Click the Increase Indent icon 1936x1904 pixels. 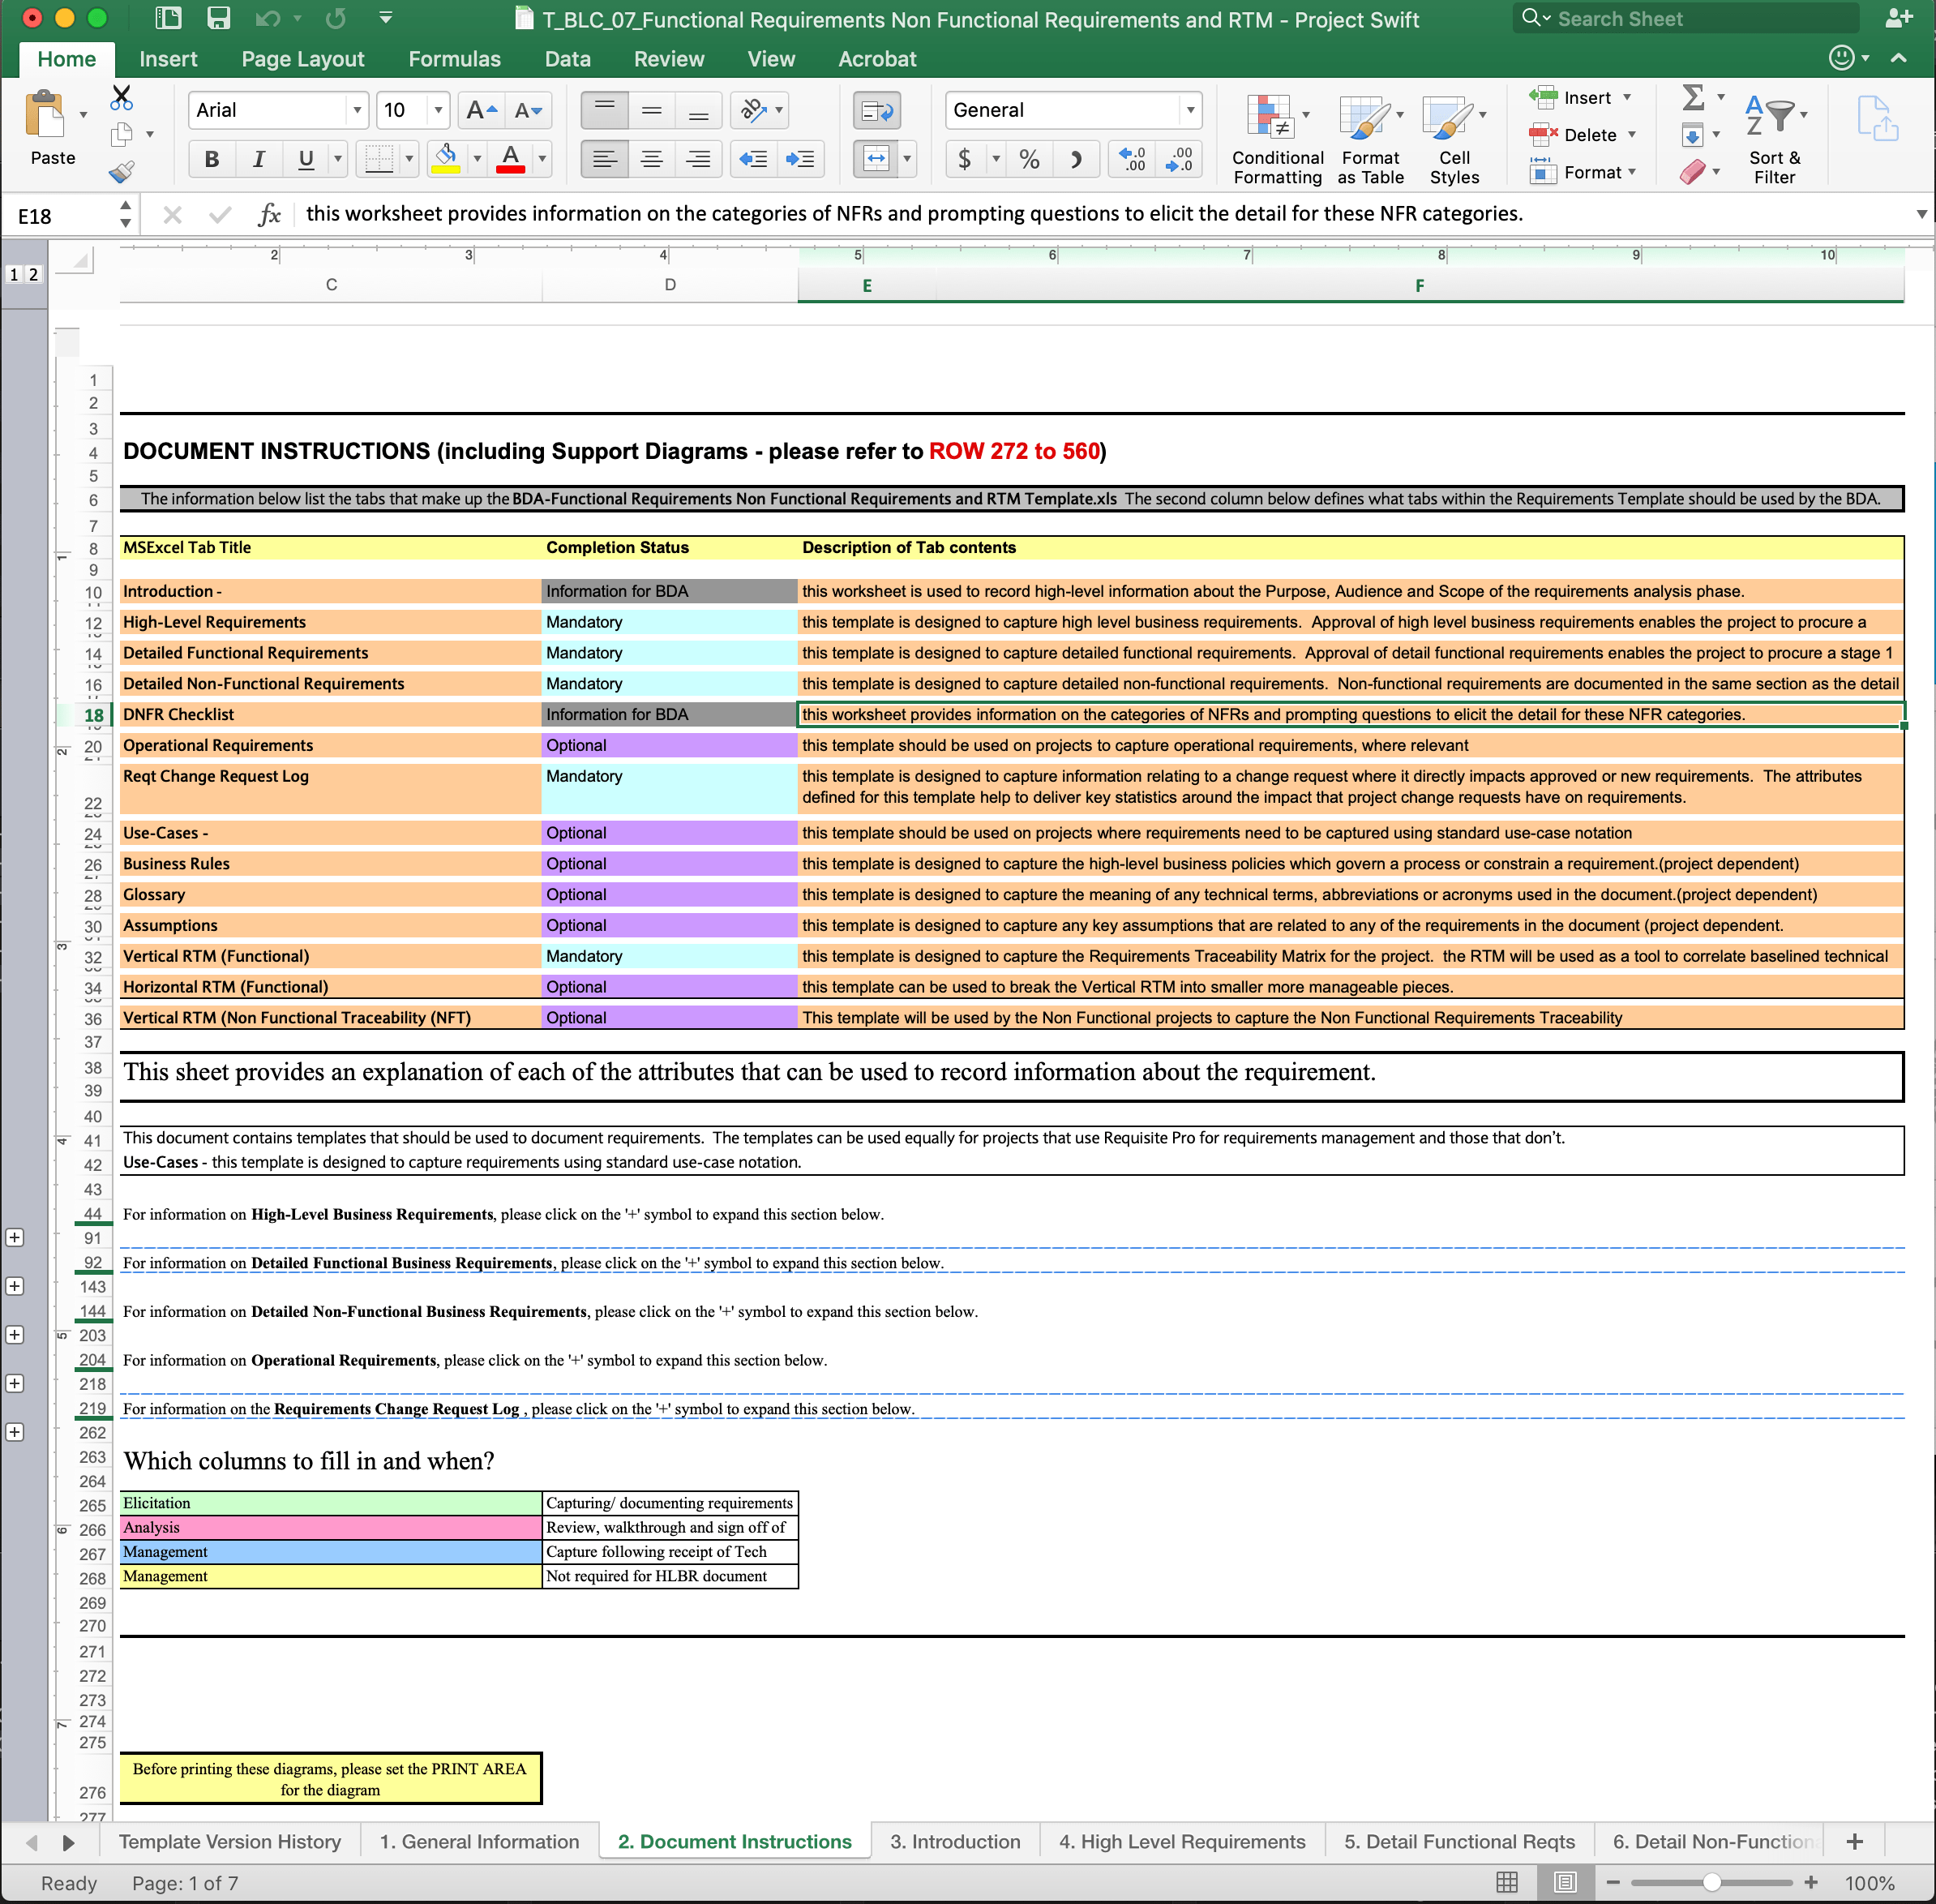(800, 159)
